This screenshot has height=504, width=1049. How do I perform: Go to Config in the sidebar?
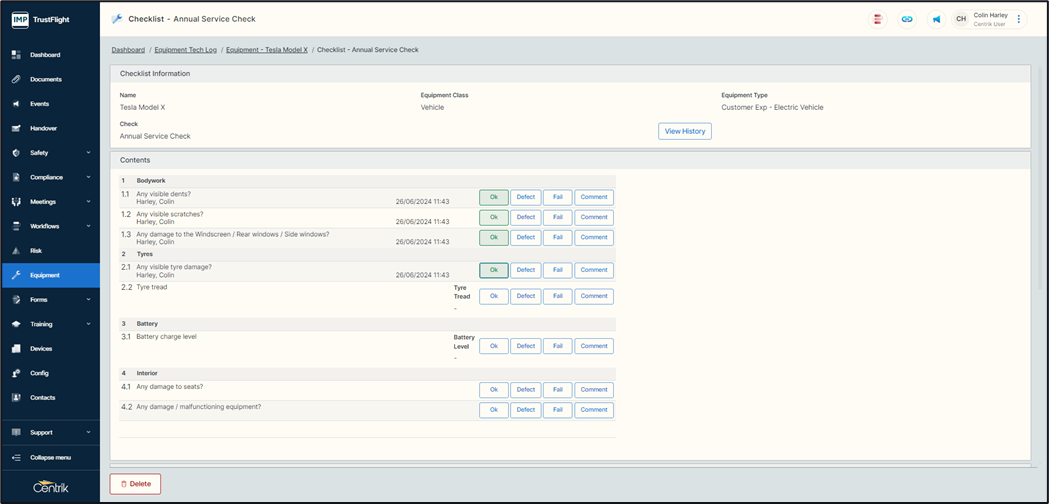(x=39, y=373)
